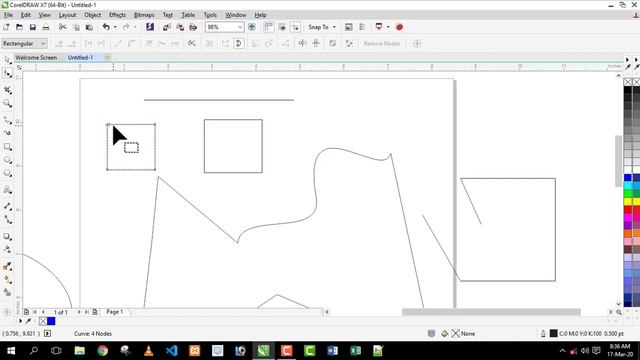Click the Open file icon
The width and height of the screenshot is (640, 360).
pos(19,27)
